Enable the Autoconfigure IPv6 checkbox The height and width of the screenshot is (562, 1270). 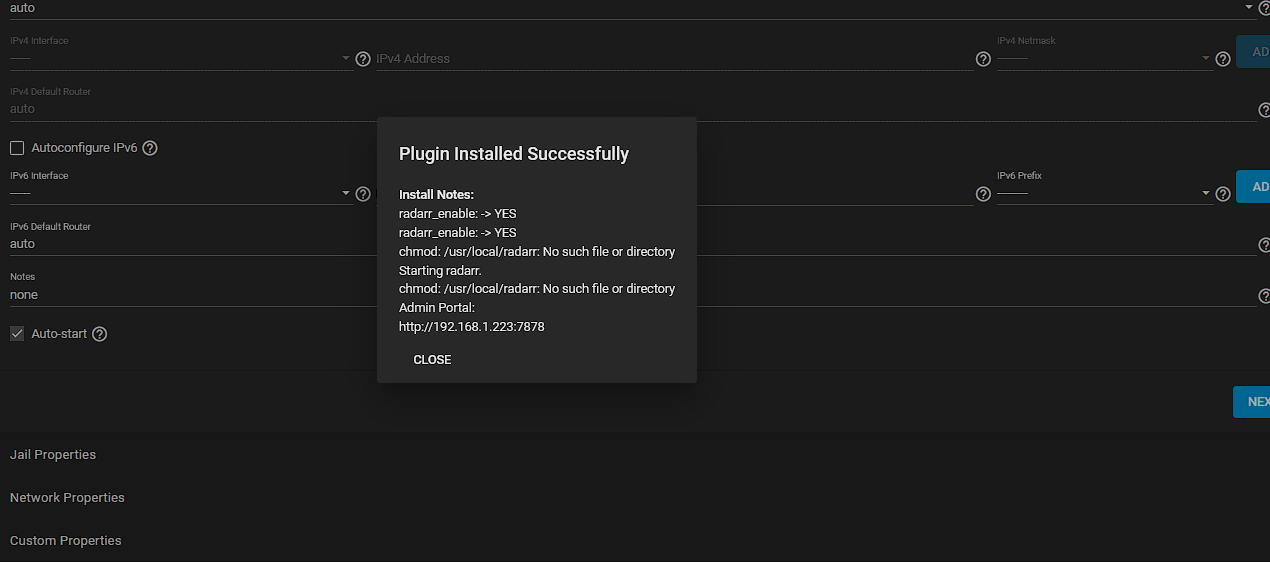tap(17, 148)
